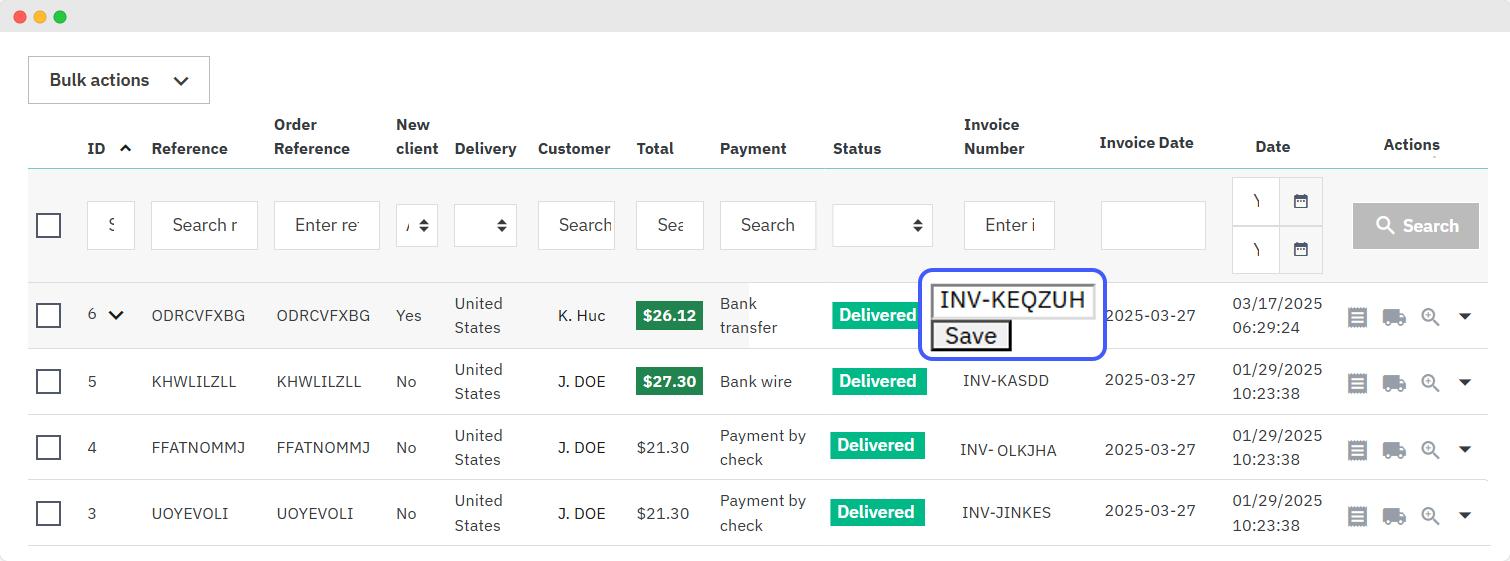This screenshot has height=561, width=1510.
Task: Open the Status filter dropdown
Action: point(882,226)
